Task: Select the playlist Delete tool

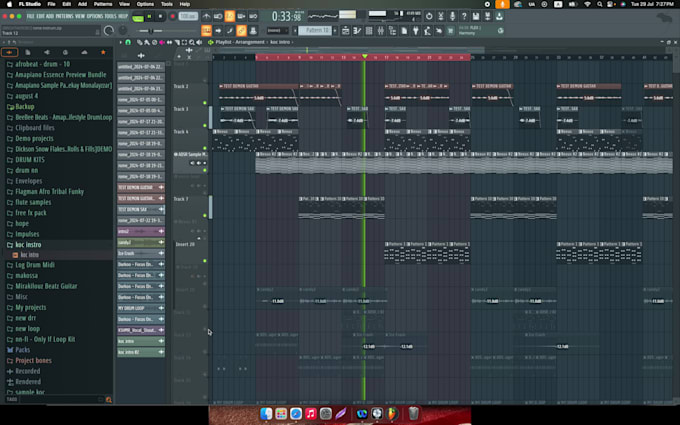Action: click(154, 42)
